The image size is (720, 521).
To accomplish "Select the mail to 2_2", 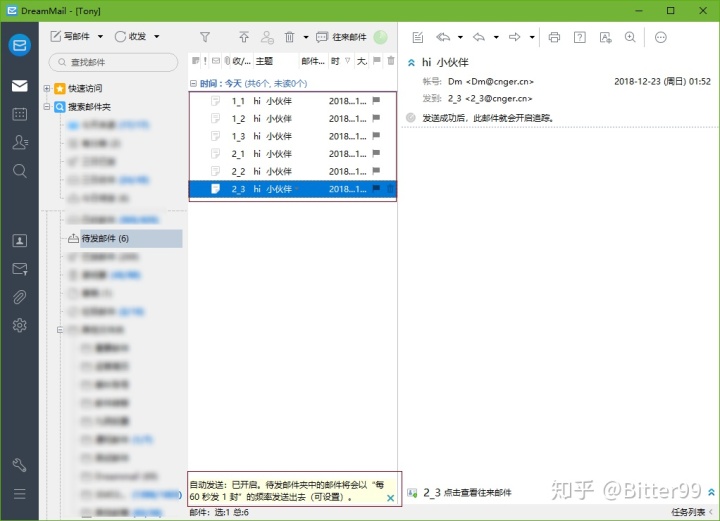I will (292, 171).
